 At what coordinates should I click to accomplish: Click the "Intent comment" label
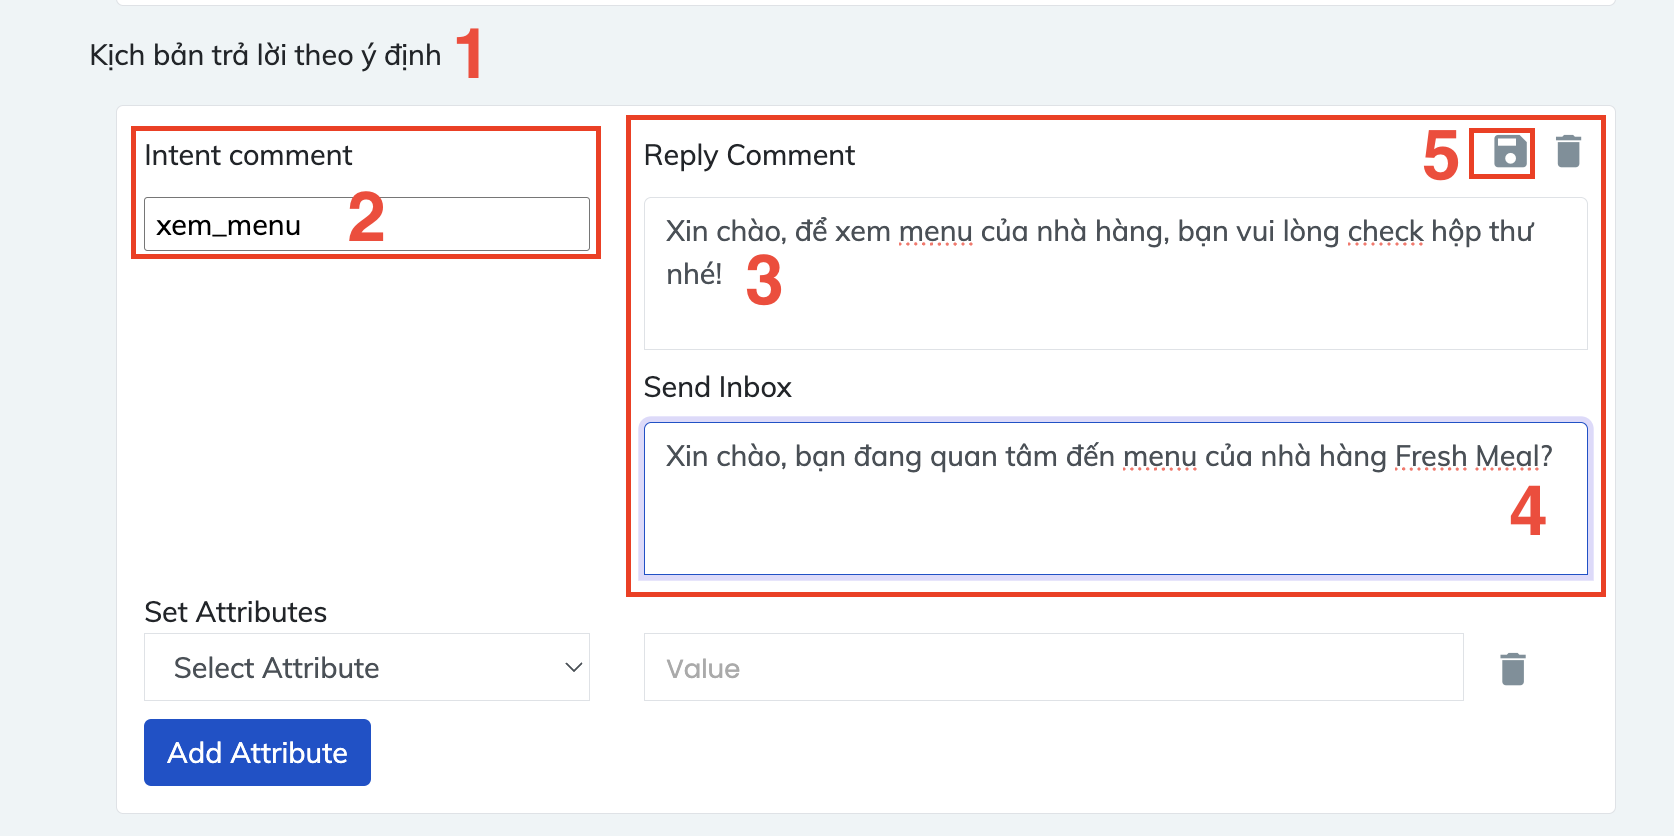coord(248,156)
